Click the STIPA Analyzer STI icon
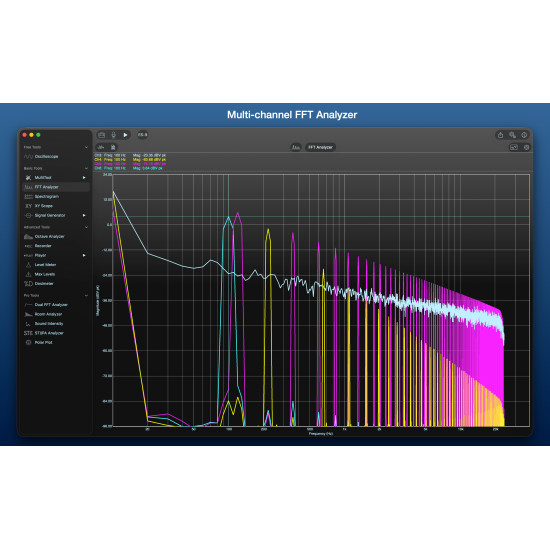The height and width of the screenshot is (550, 550). [28, 333]
